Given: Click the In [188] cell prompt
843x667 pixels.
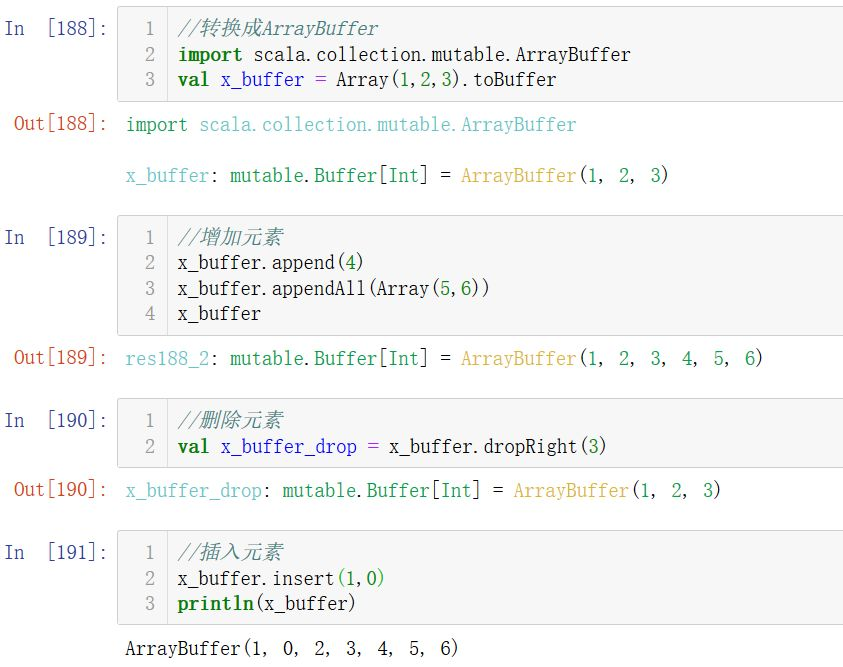Looking at the screenshot, I should (56, 28).
